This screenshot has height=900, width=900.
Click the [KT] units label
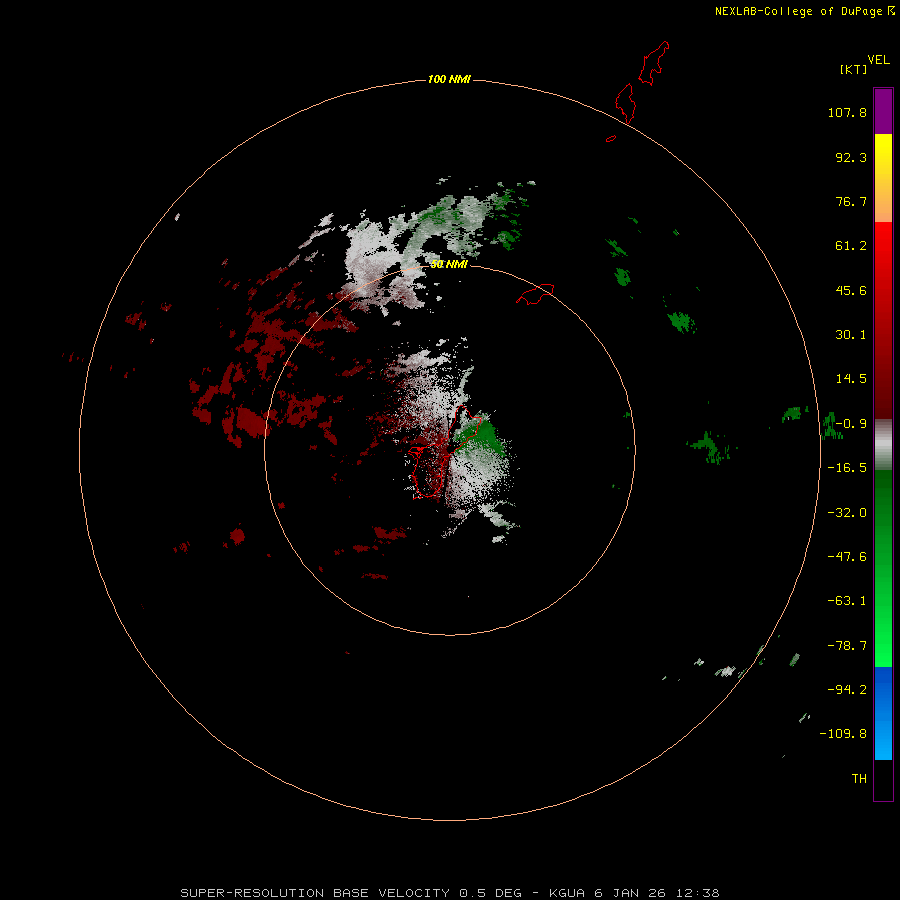pyautogui.click(x=854, y=69)
